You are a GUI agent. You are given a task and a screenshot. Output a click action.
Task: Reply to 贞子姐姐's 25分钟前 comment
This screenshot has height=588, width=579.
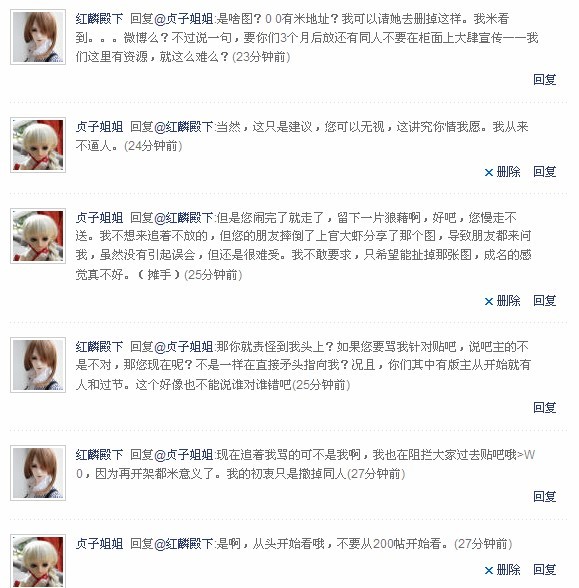coord(544,301)
